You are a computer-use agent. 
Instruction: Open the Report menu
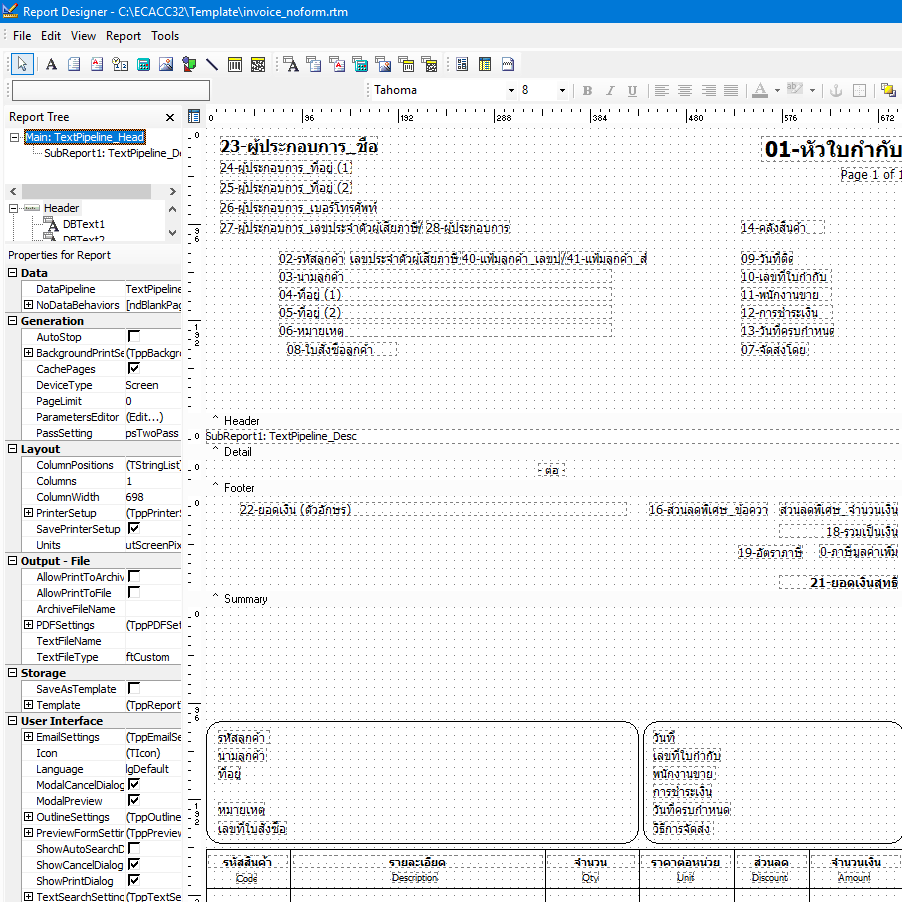click(x=124, y=36)
